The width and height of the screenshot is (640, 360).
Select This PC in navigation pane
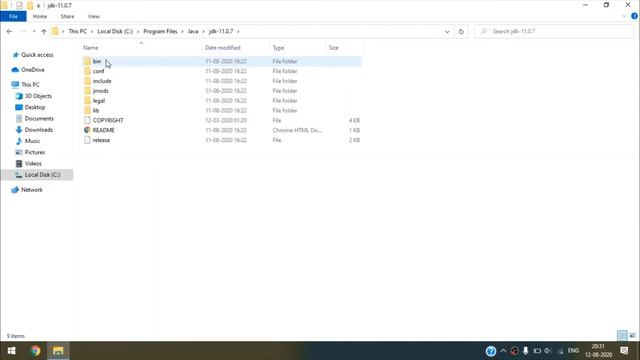30,84
